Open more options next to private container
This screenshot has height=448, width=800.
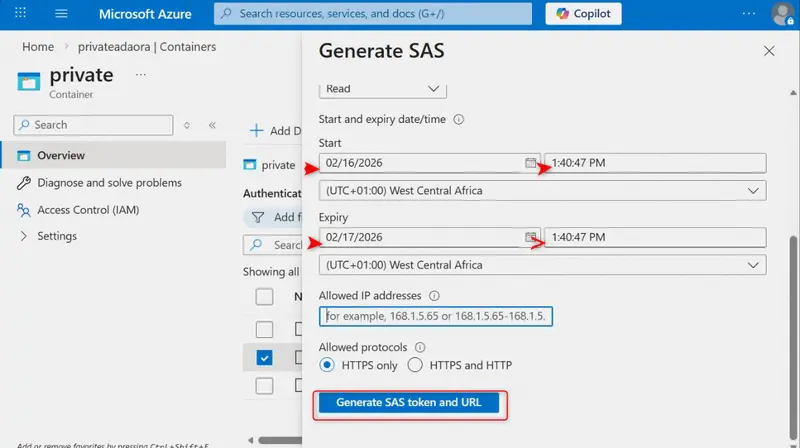(141, 74)
